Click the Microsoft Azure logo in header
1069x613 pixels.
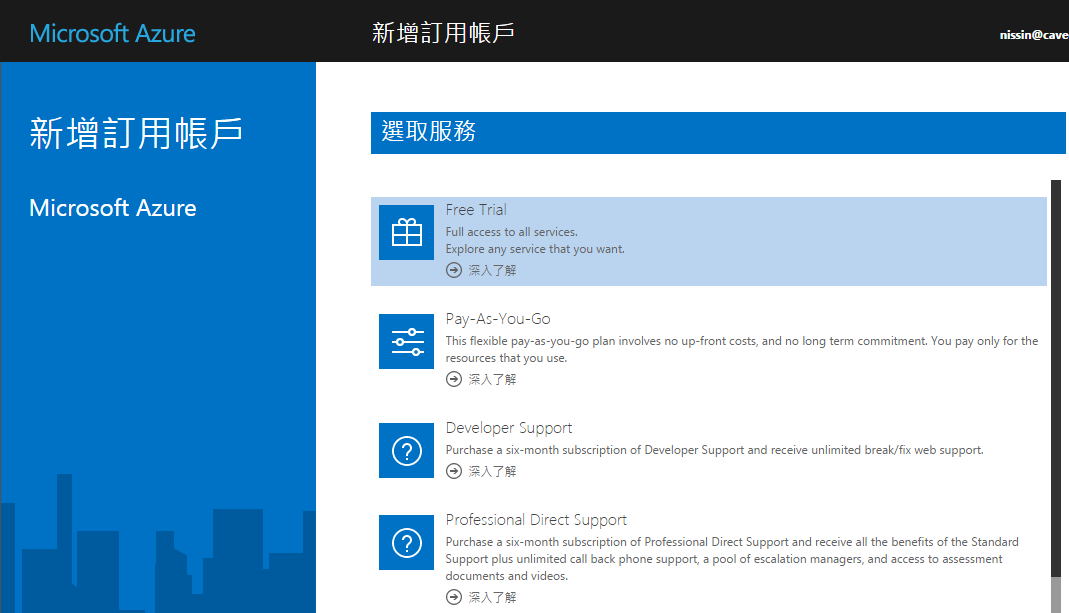(x=112, y=33)
